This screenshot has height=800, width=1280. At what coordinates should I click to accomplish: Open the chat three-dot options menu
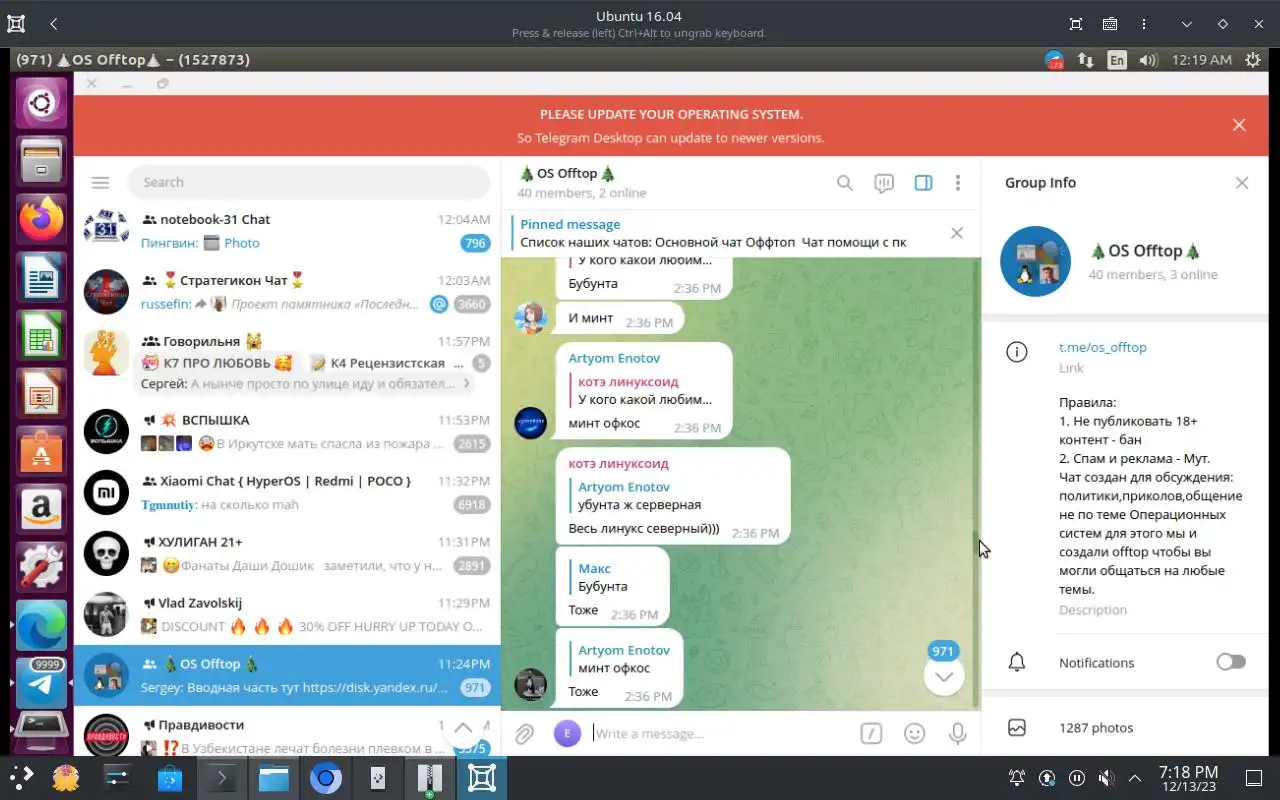[958, 183]
